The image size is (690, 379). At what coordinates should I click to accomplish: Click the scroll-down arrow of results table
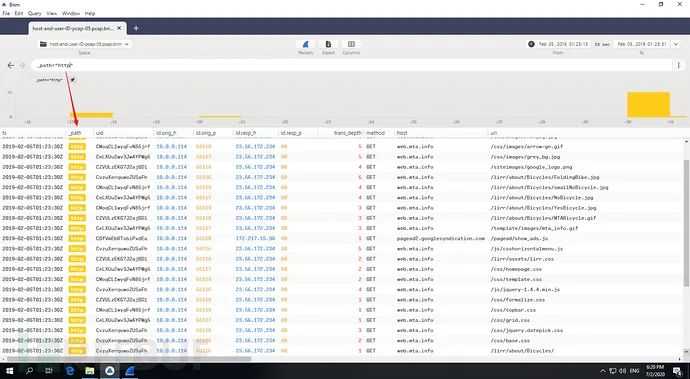click(686, 352)
